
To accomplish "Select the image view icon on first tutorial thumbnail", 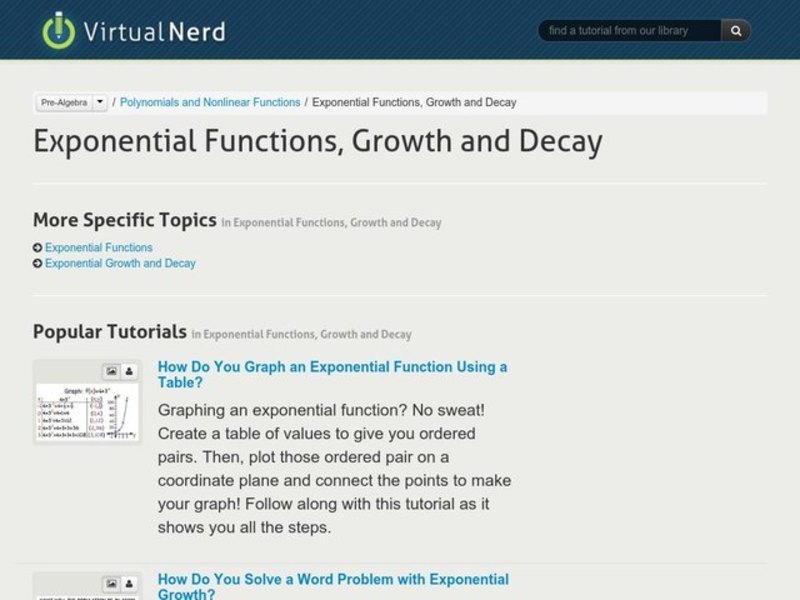I will click(110, 370).
